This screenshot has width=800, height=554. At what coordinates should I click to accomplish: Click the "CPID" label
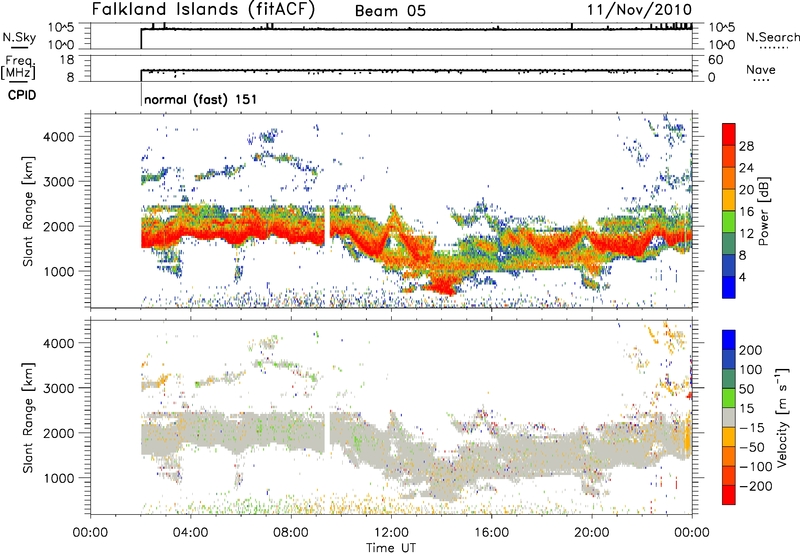(22, 95)
